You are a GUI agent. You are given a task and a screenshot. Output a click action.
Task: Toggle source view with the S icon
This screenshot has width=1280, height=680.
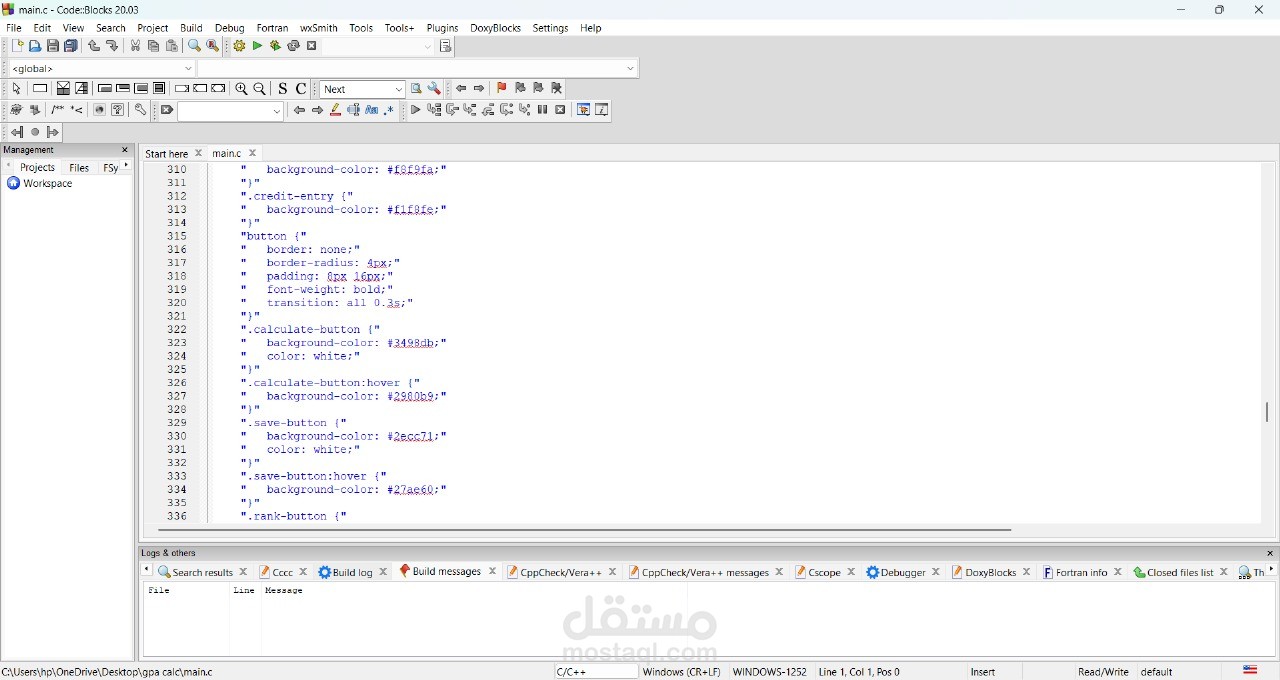283,89
